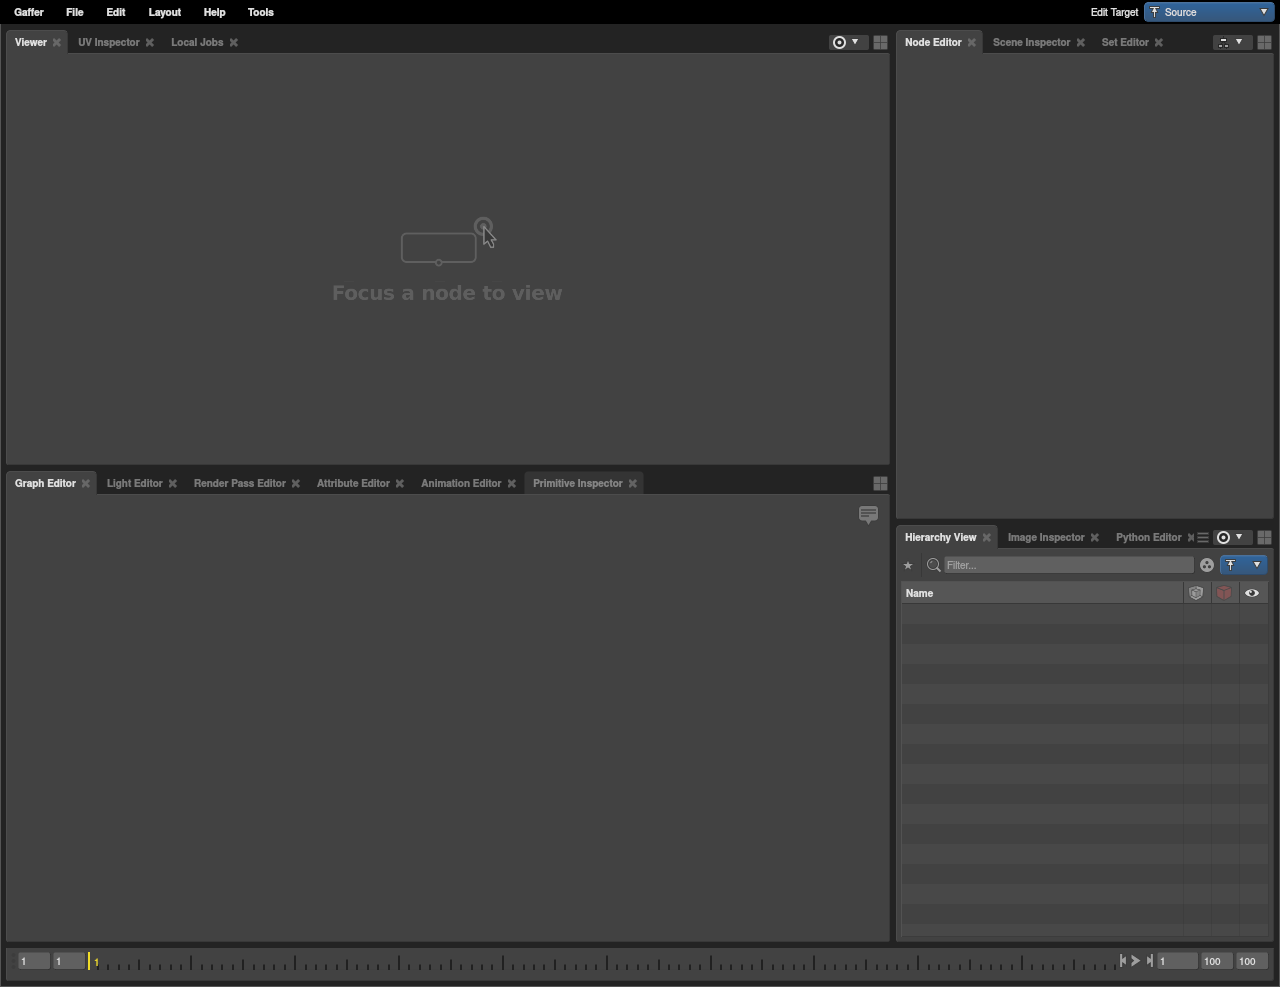Click the annotations icon in Graph Editor
This screenshot has width=1280, height=987.
(x=868, y=515)
